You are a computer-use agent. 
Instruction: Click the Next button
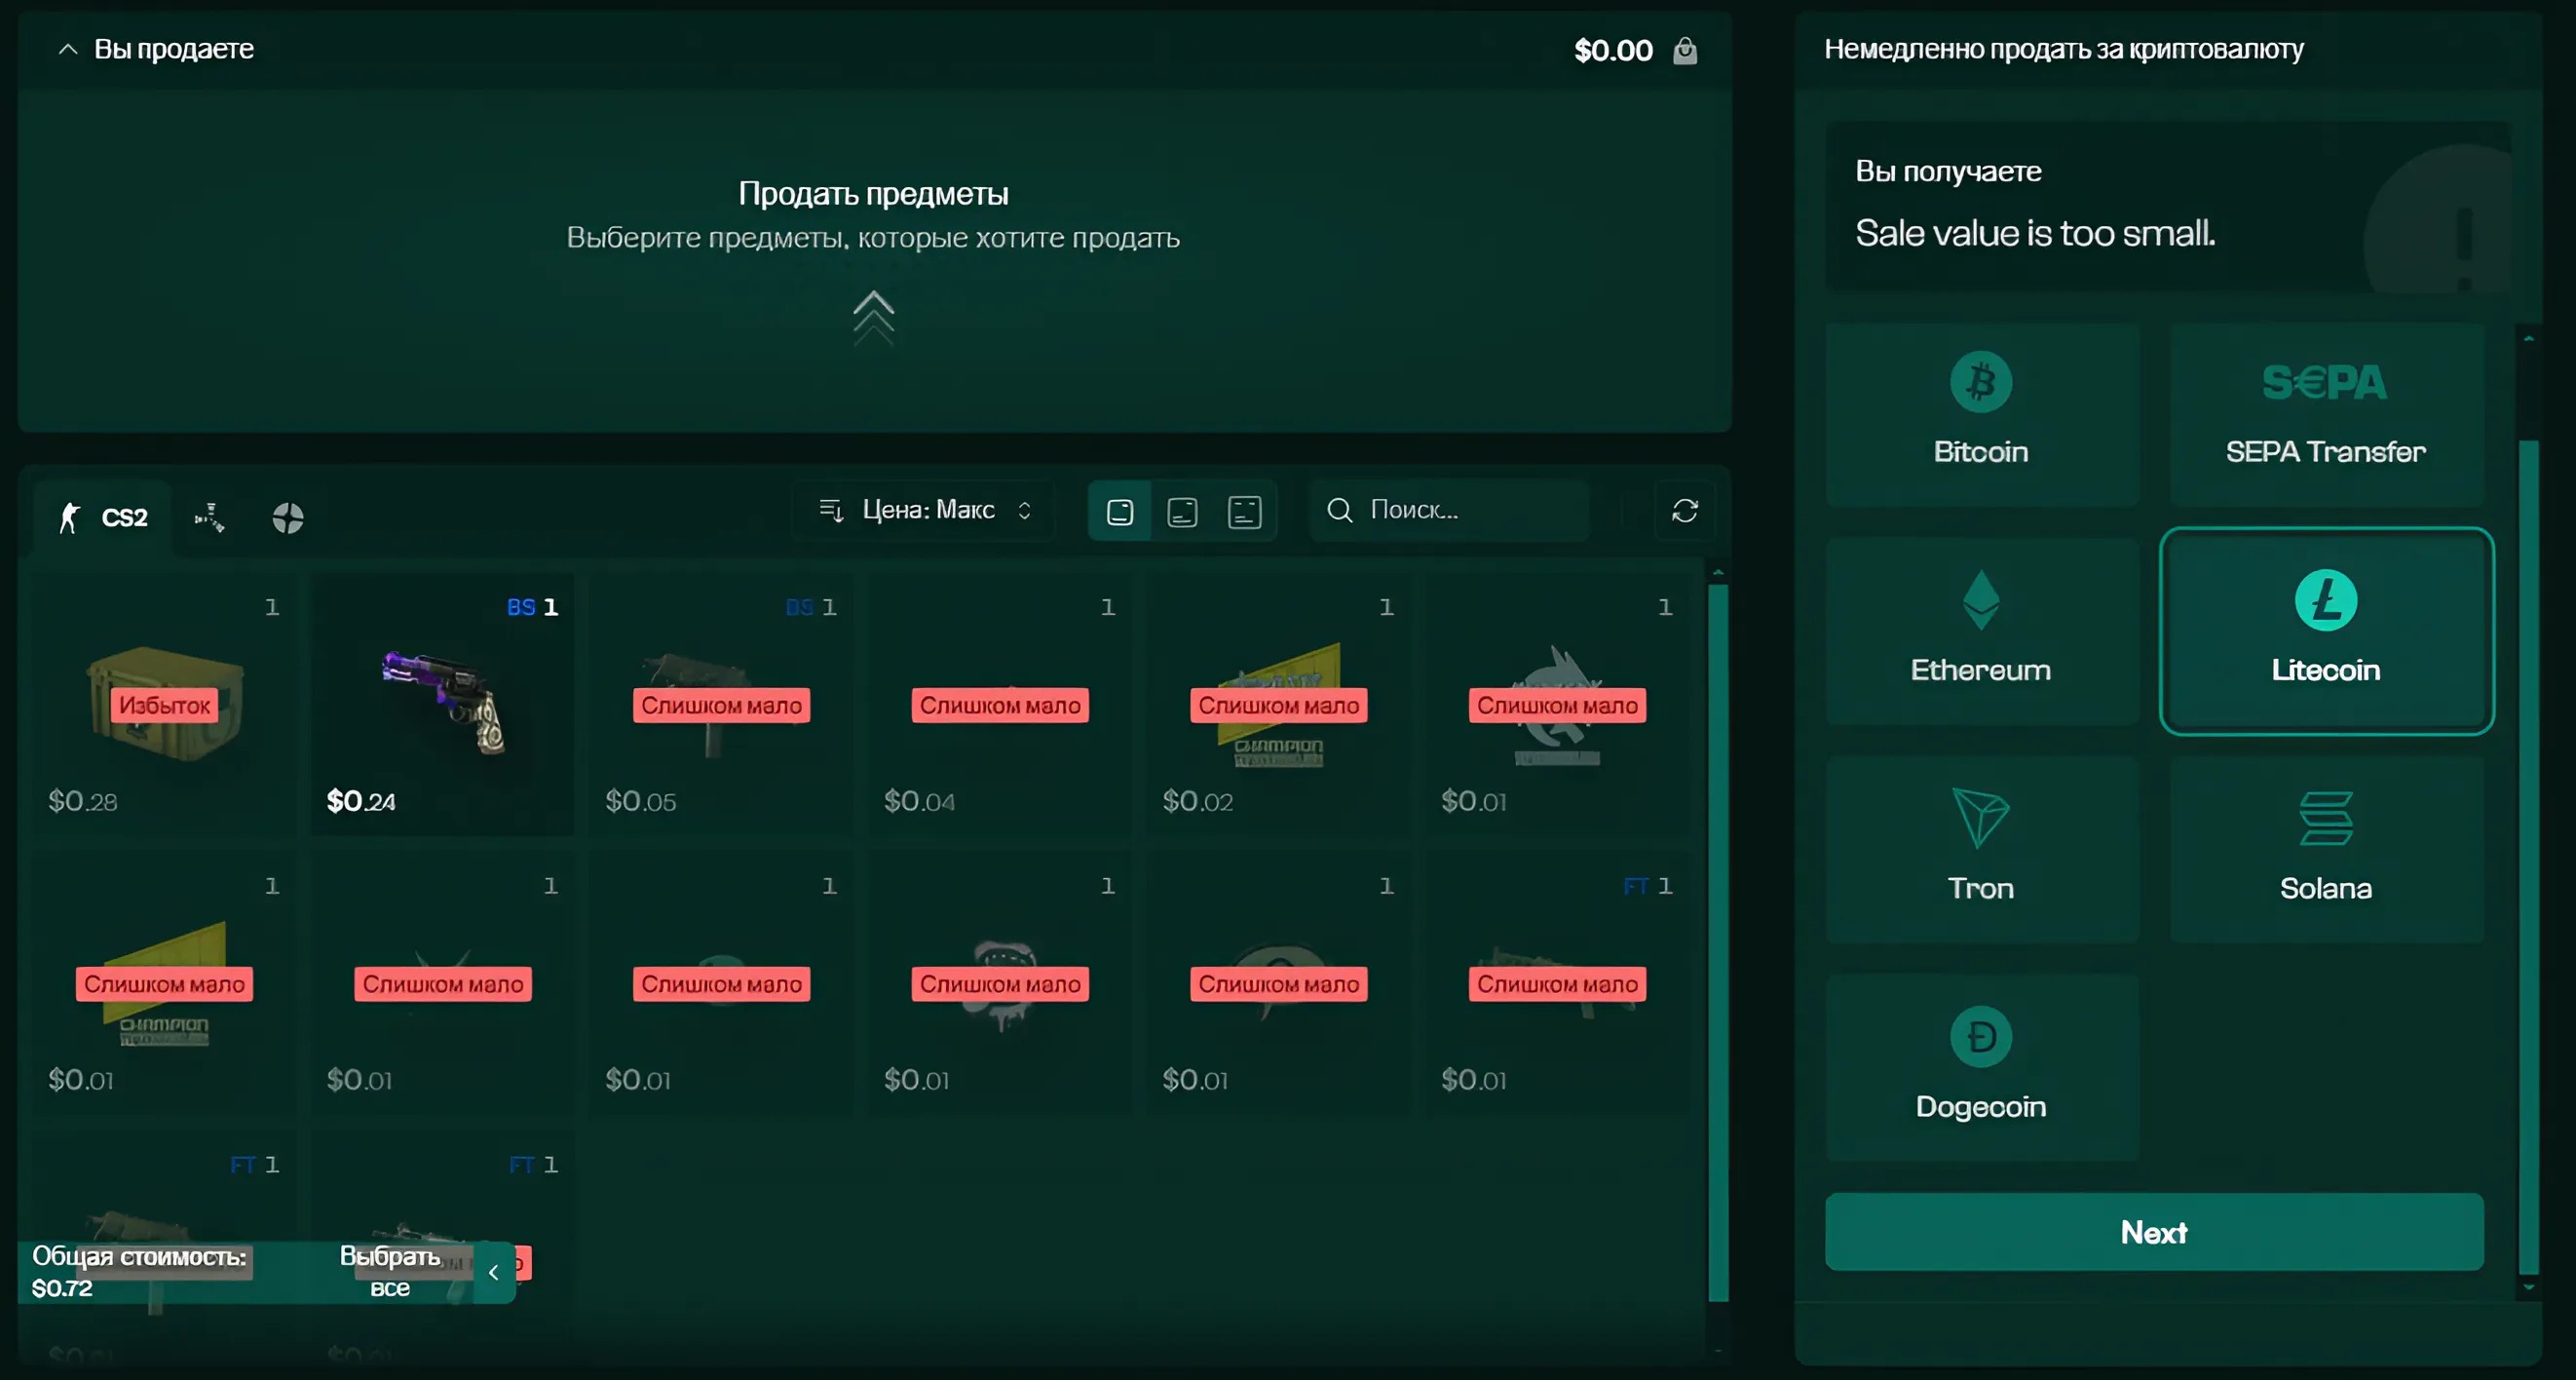tap(2154, 1232)
